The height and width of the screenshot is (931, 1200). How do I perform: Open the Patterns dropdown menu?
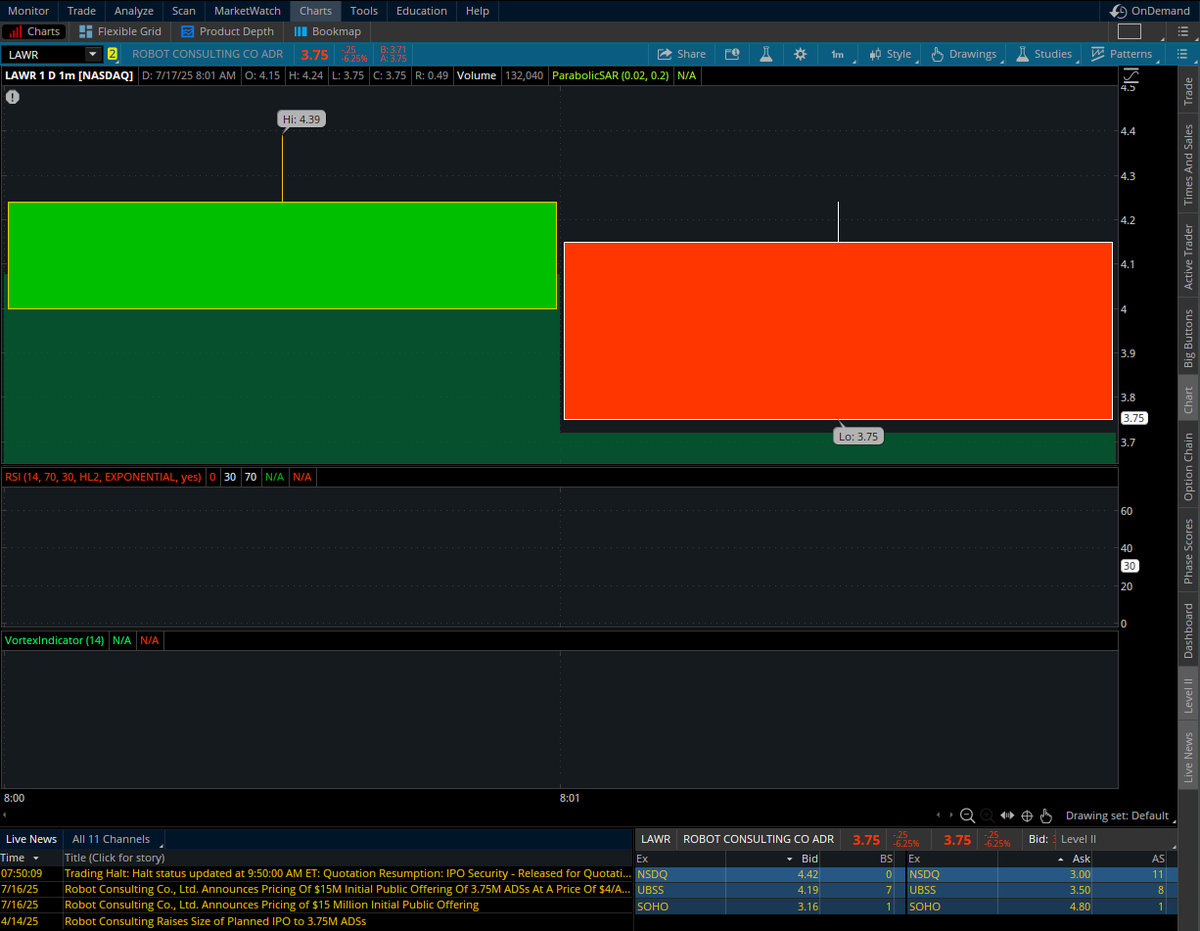point(1123,54)
